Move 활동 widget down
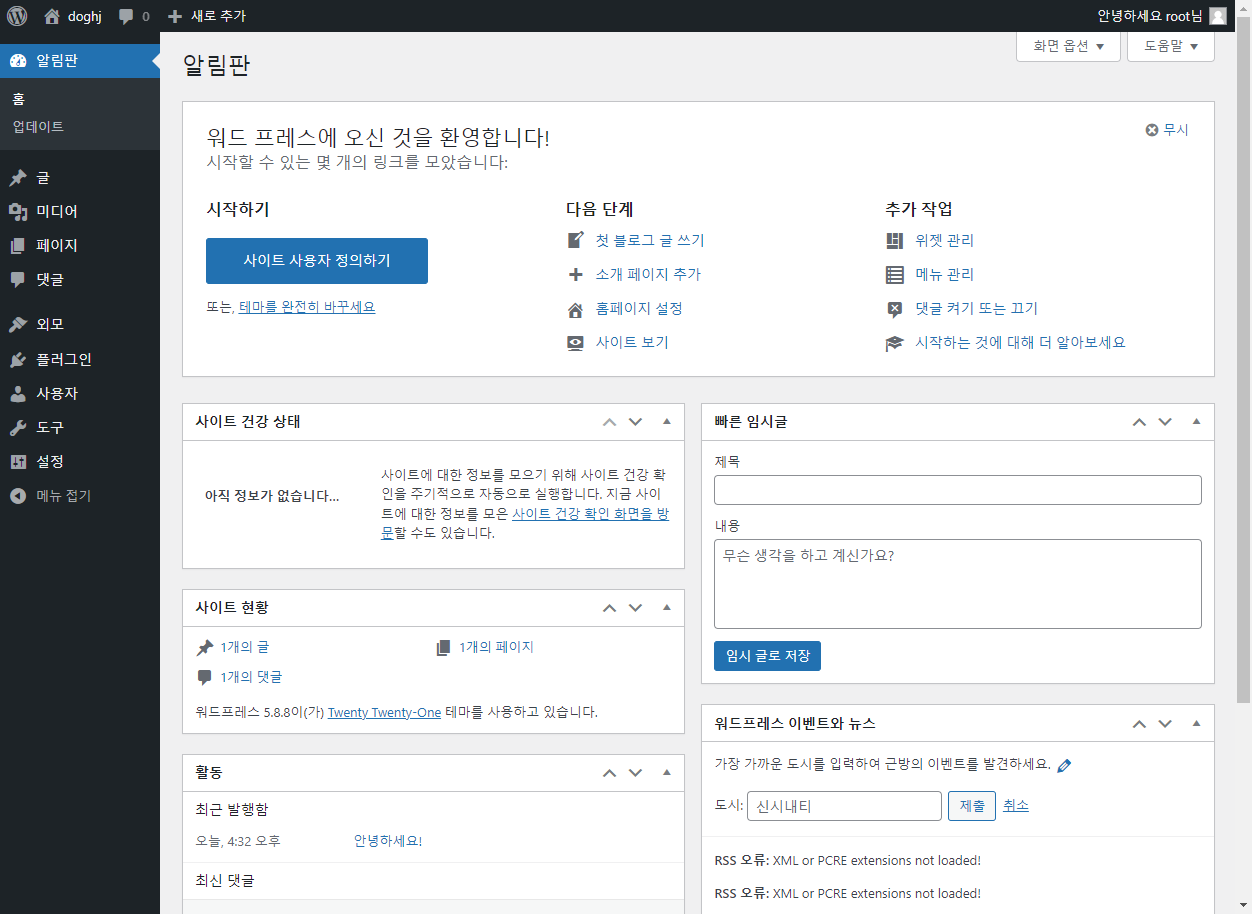This screenshot has width=1252, height=914. (x=635, y=773)
